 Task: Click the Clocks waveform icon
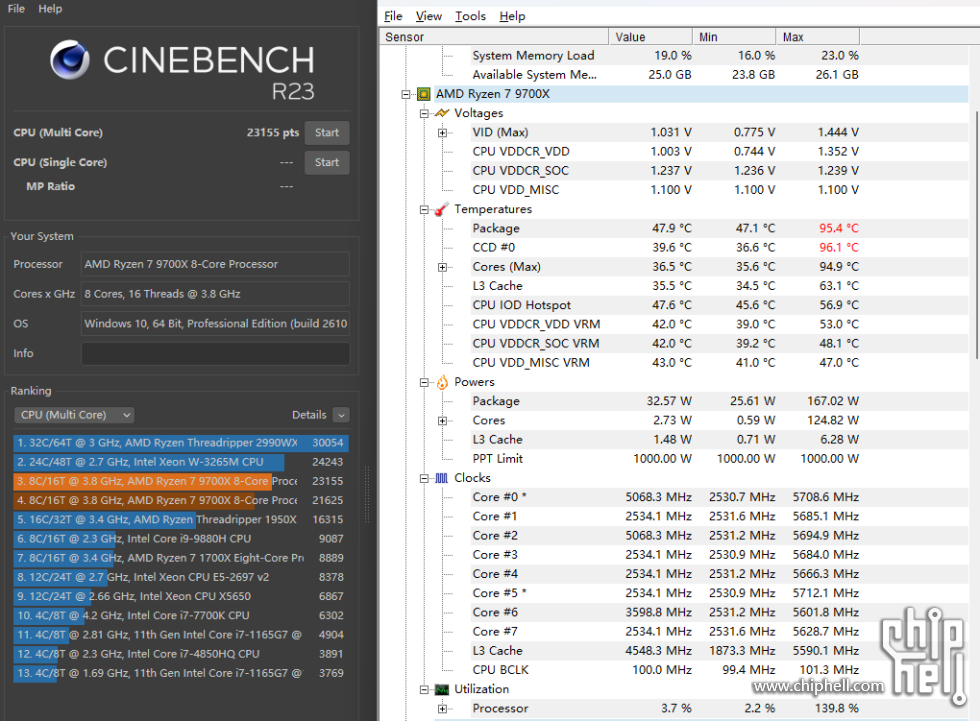click(442, 478)
